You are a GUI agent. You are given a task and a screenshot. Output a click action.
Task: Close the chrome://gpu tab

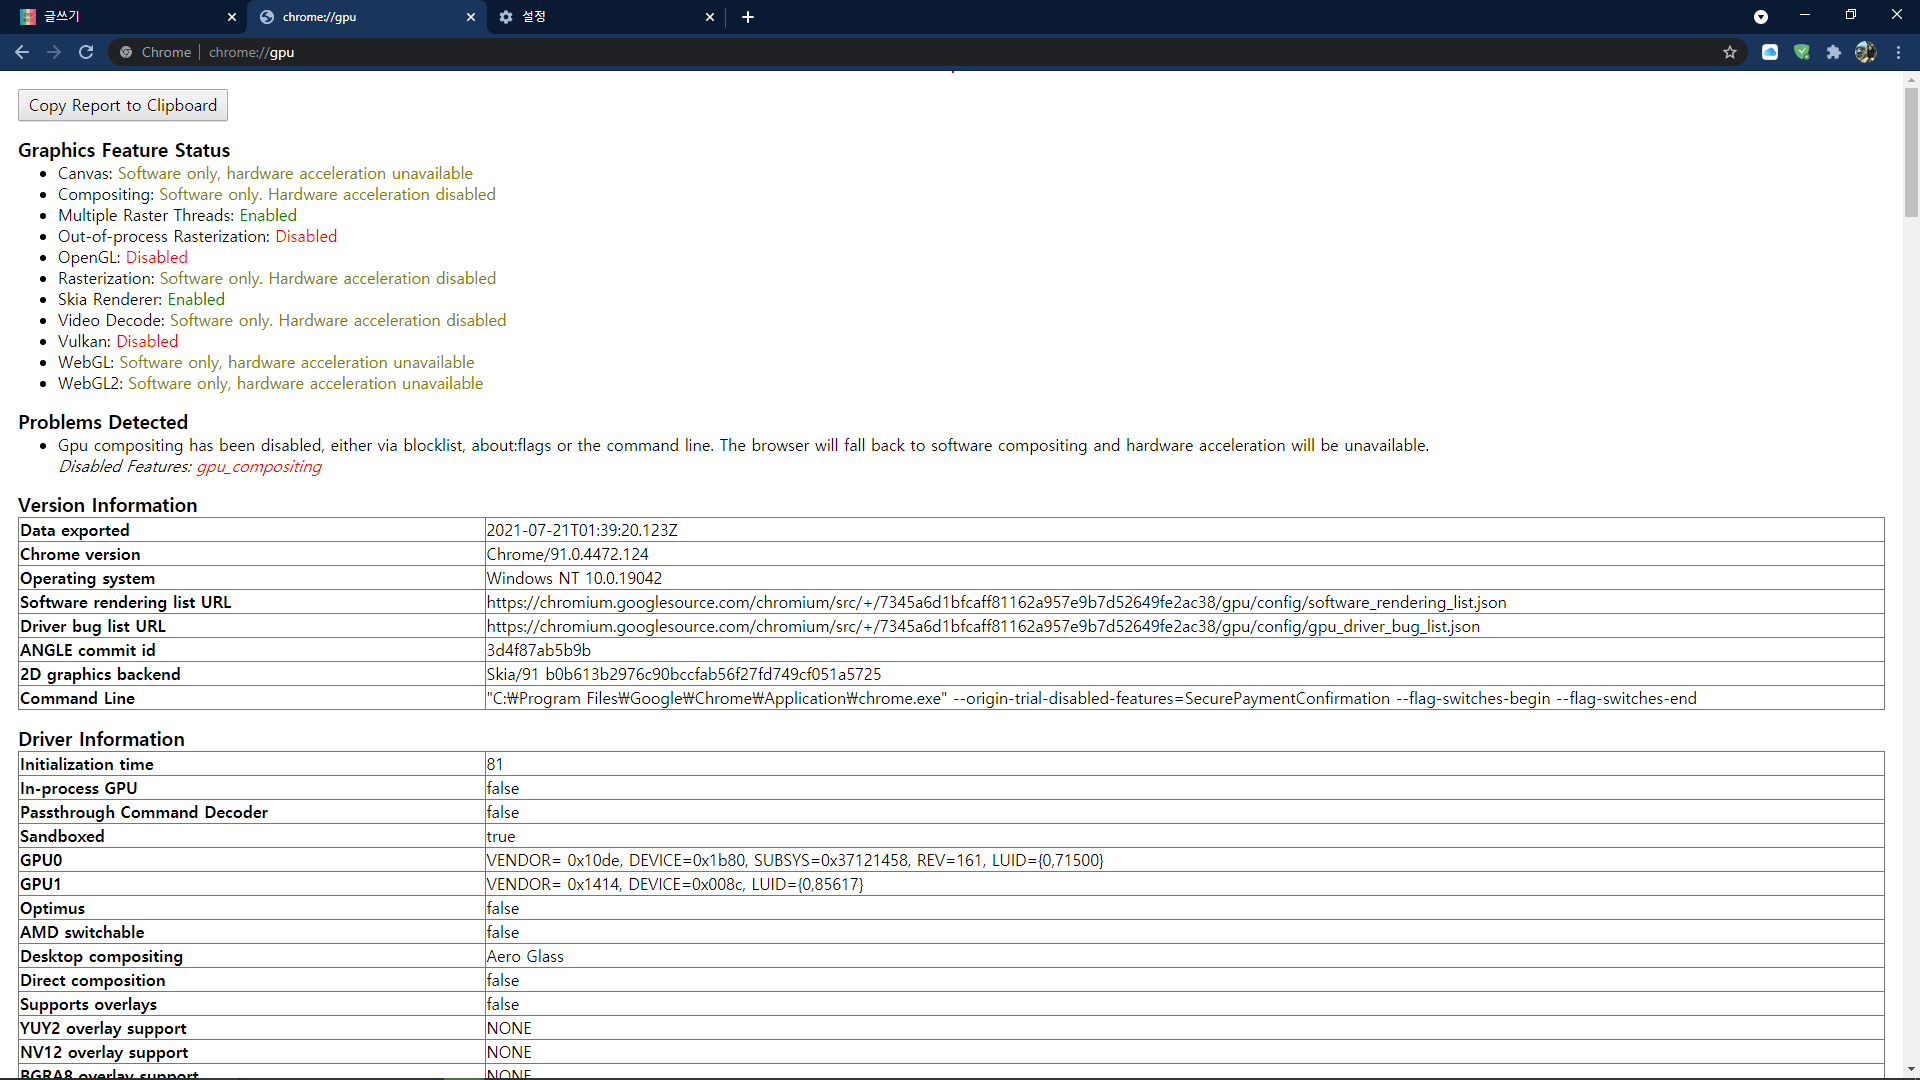[471, 17]
